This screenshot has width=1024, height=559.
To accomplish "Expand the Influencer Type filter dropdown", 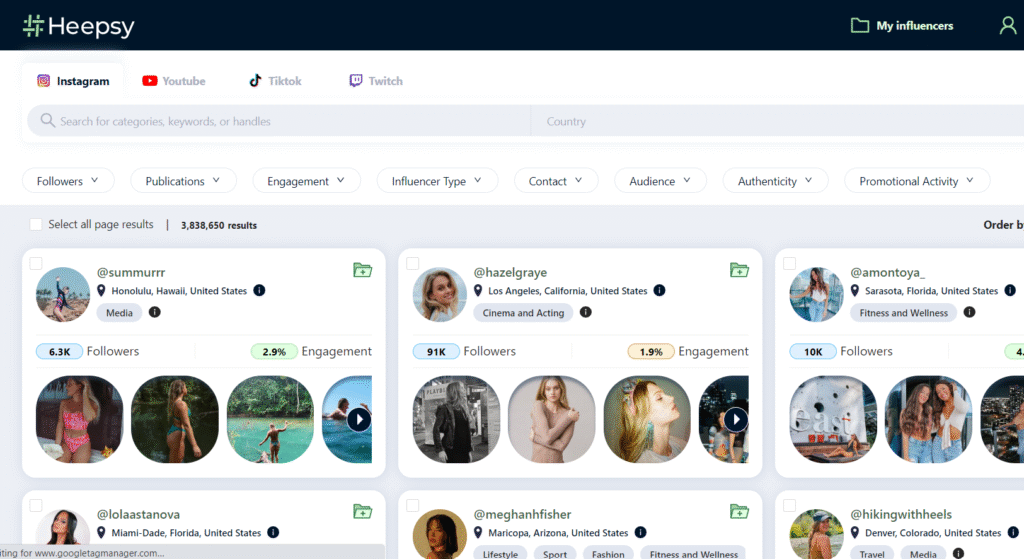I will (437, 181).
